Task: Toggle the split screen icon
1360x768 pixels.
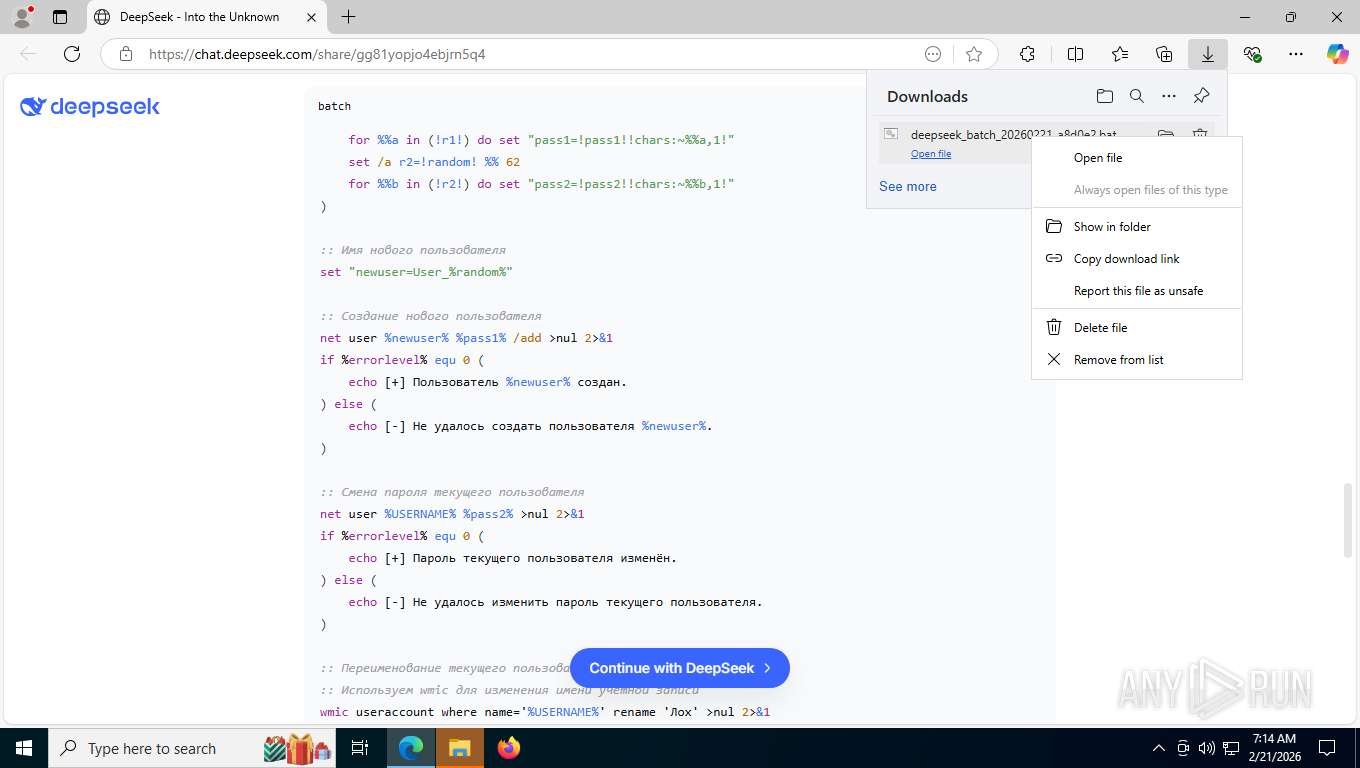Action: (x=1075, y=54)
